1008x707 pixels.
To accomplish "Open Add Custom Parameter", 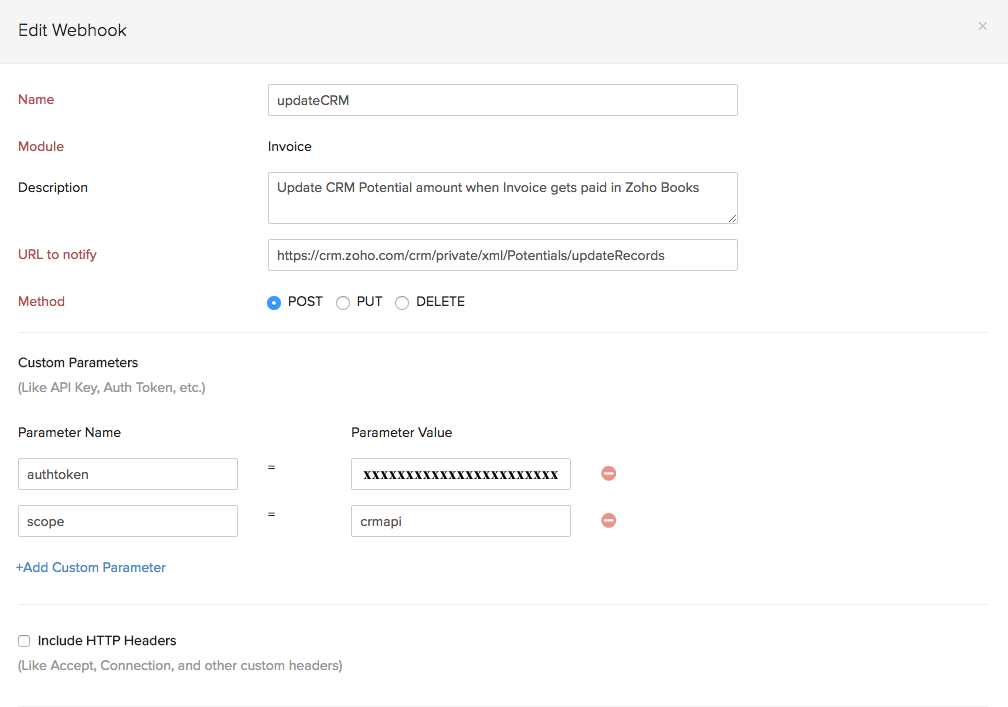I will [91, 567].
